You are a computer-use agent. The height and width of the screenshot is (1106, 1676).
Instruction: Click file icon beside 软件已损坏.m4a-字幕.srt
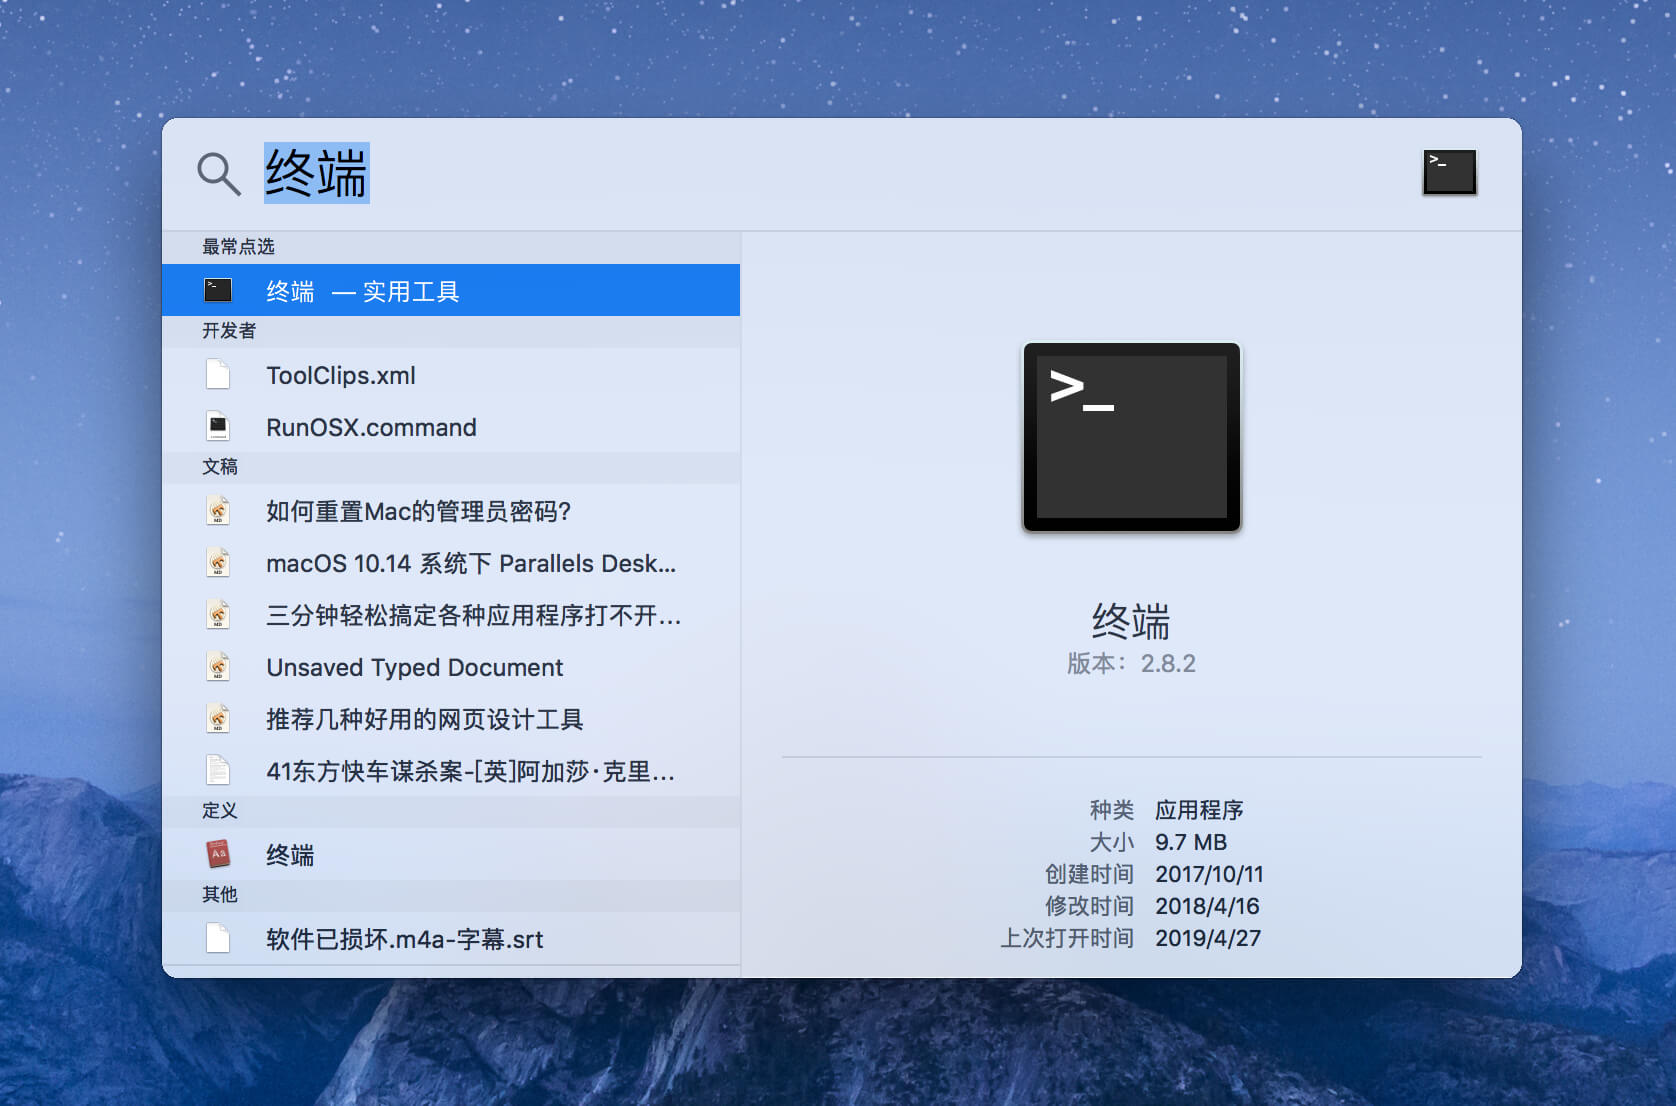(218, 939)
